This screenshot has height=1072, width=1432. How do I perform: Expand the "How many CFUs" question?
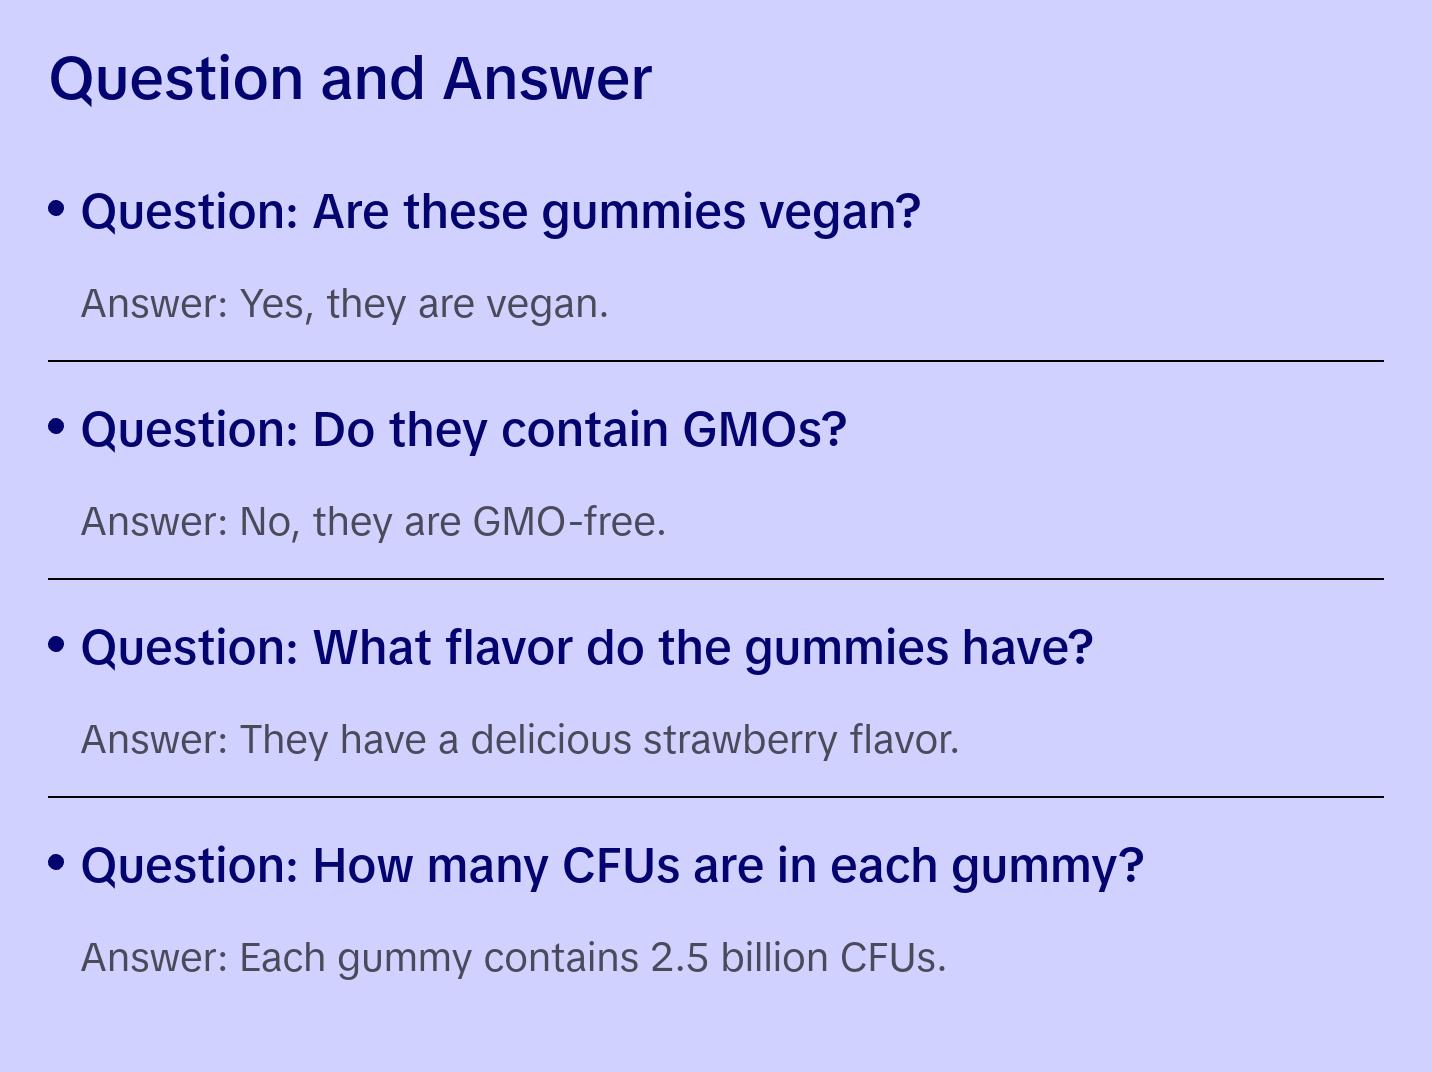pos(611,866)
